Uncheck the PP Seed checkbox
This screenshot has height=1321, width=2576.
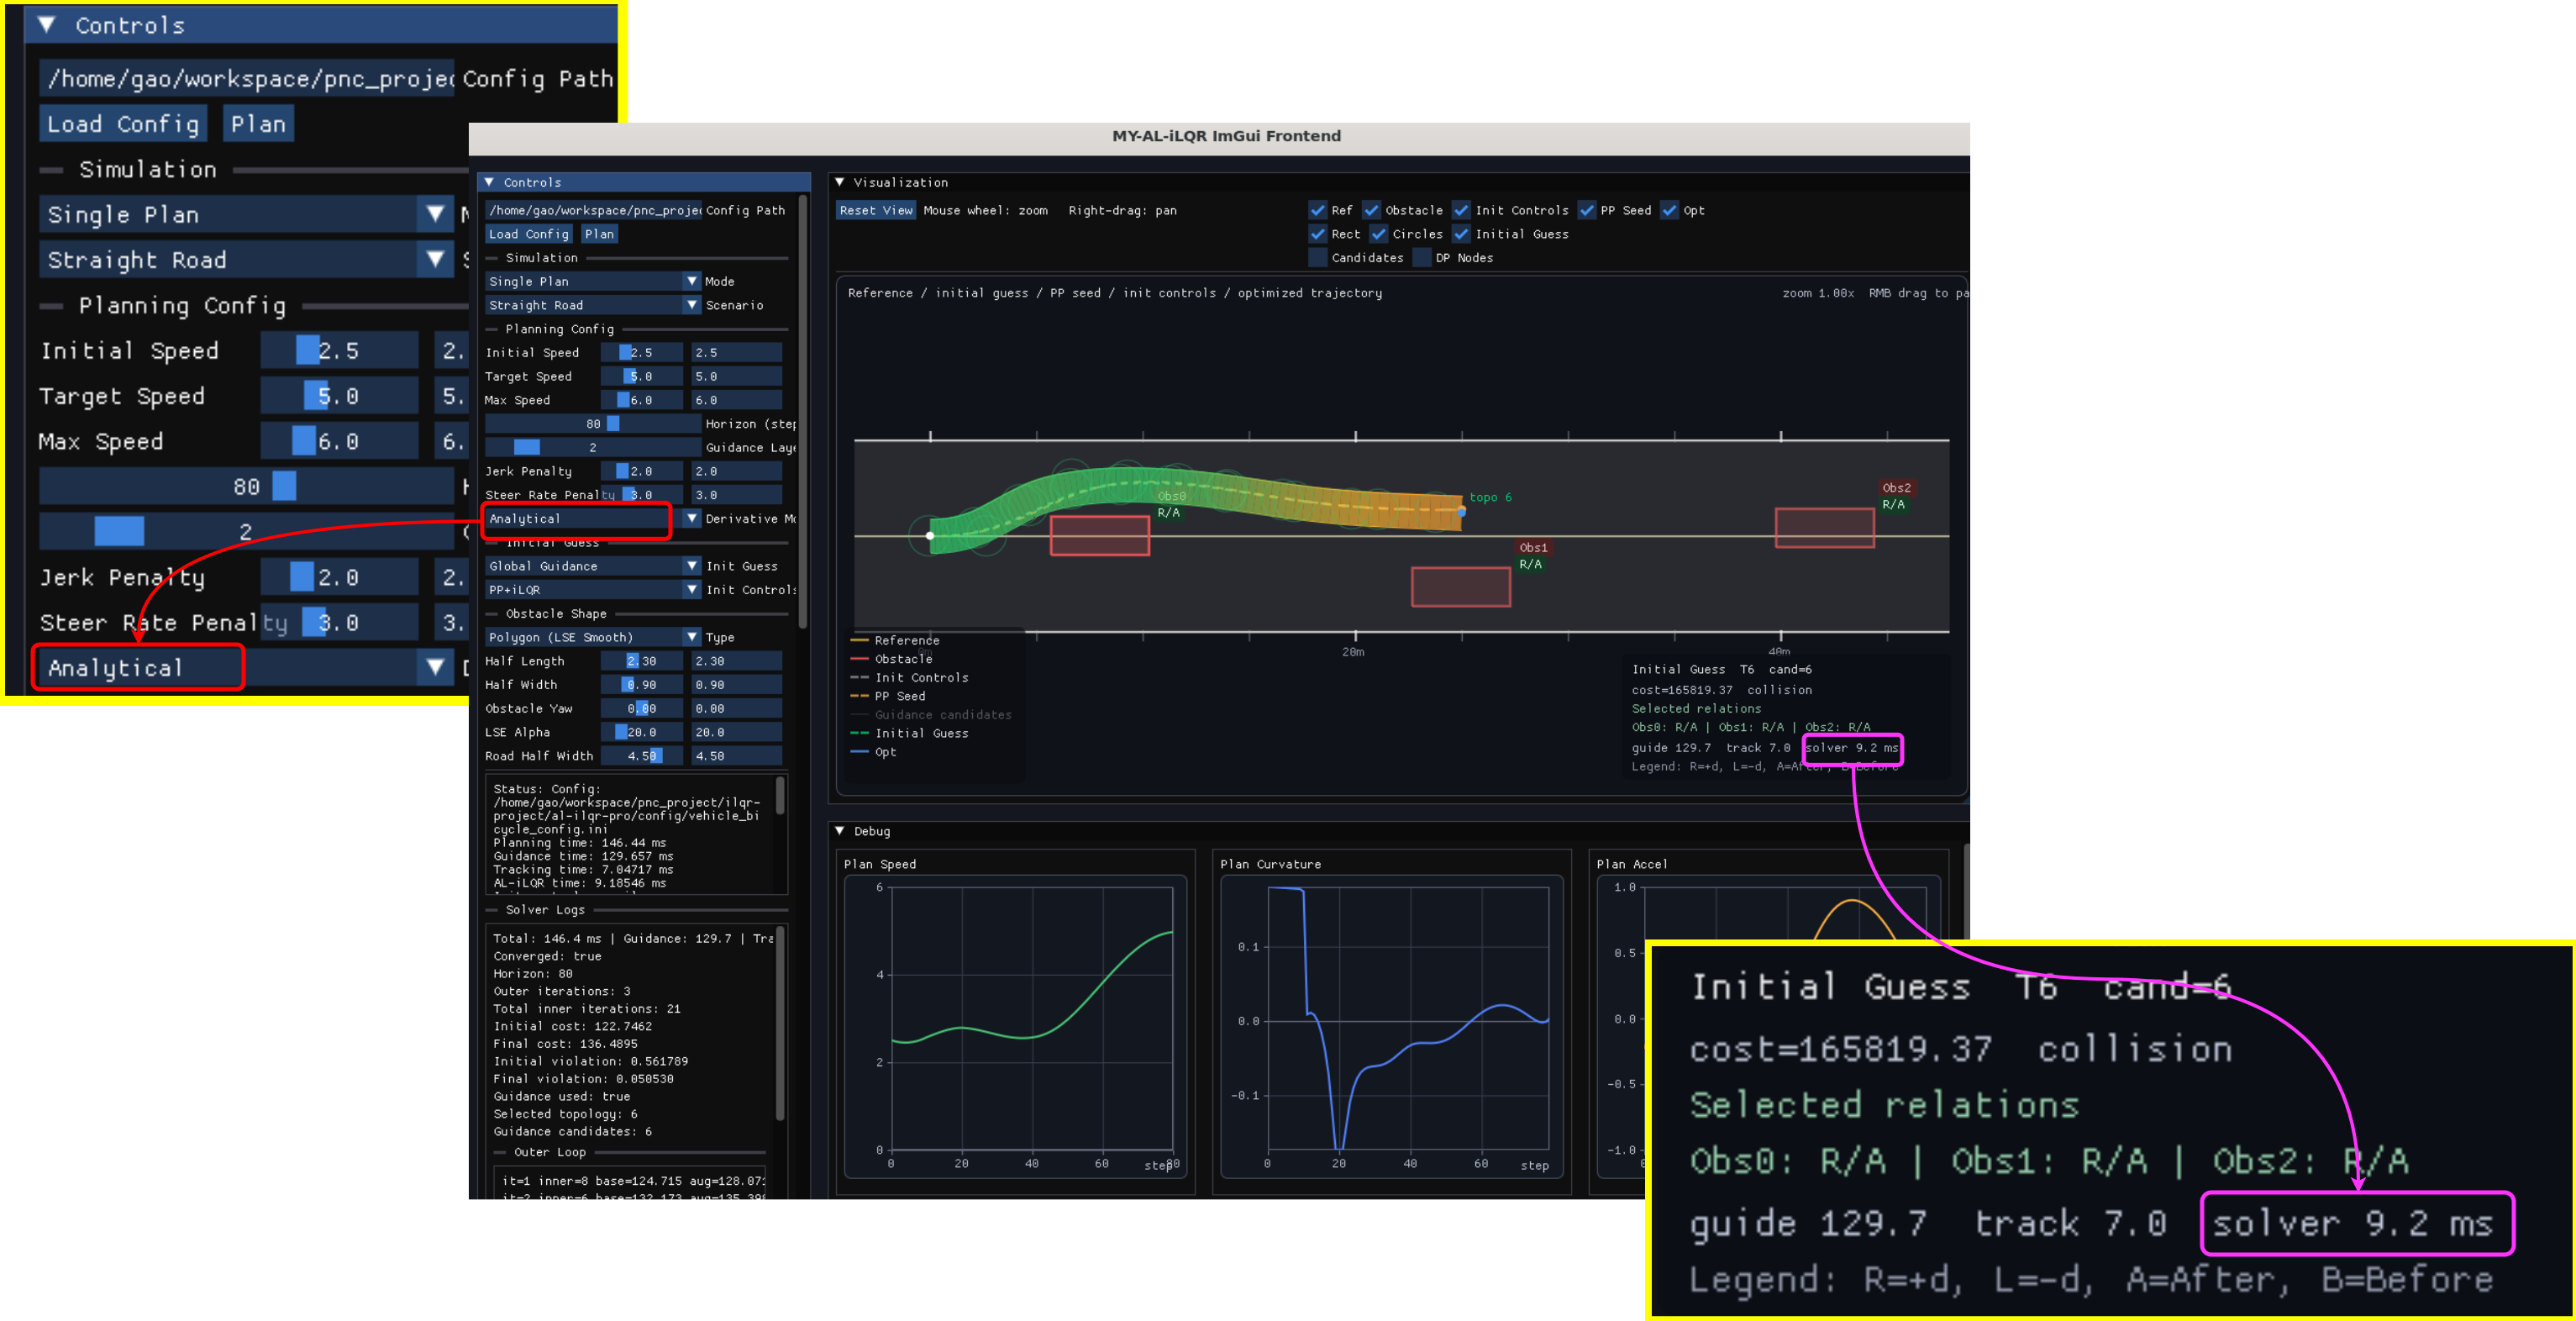tap(1586, 210)
